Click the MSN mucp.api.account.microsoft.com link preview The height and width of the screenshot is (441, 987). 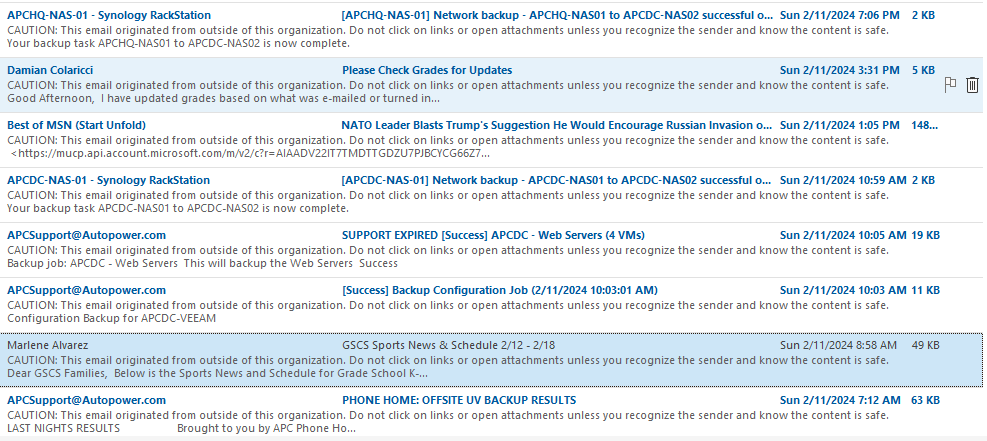click(x=250, y=154)
